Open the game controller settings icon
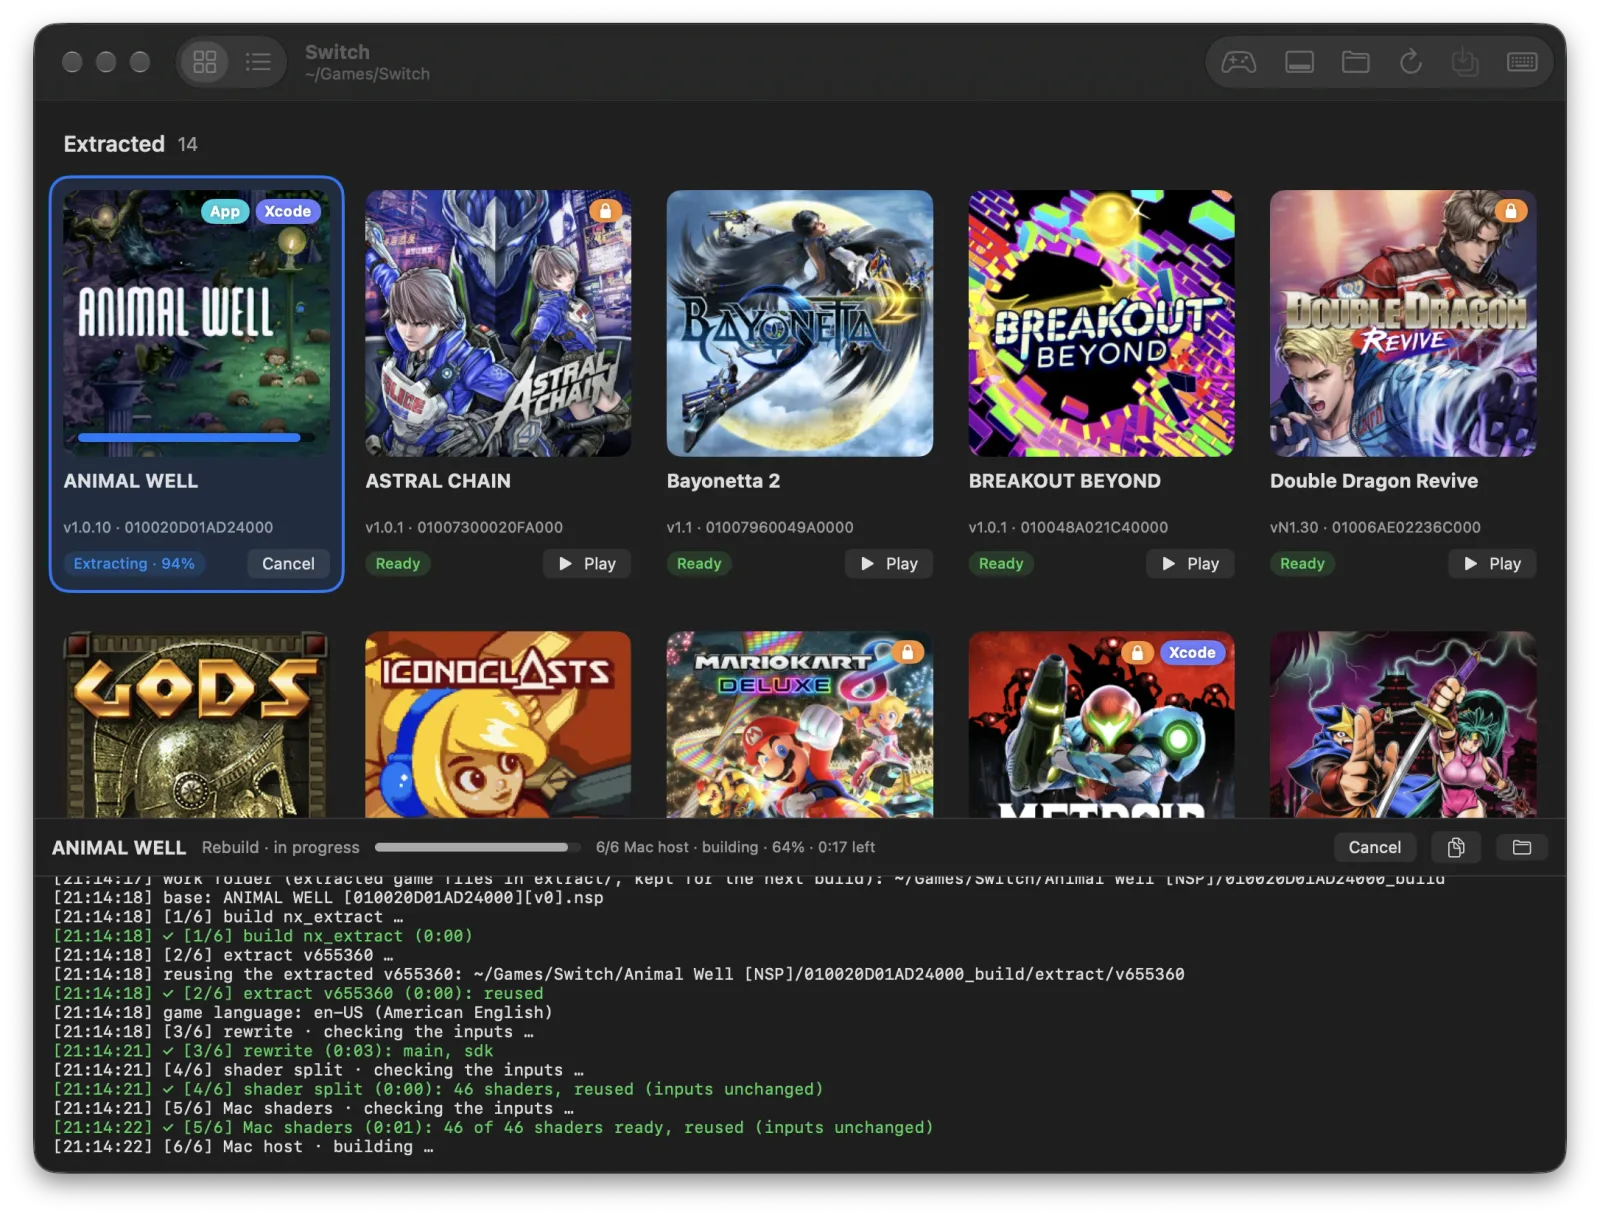Screen dimensions: 1600x1217 coord(1238,63)
